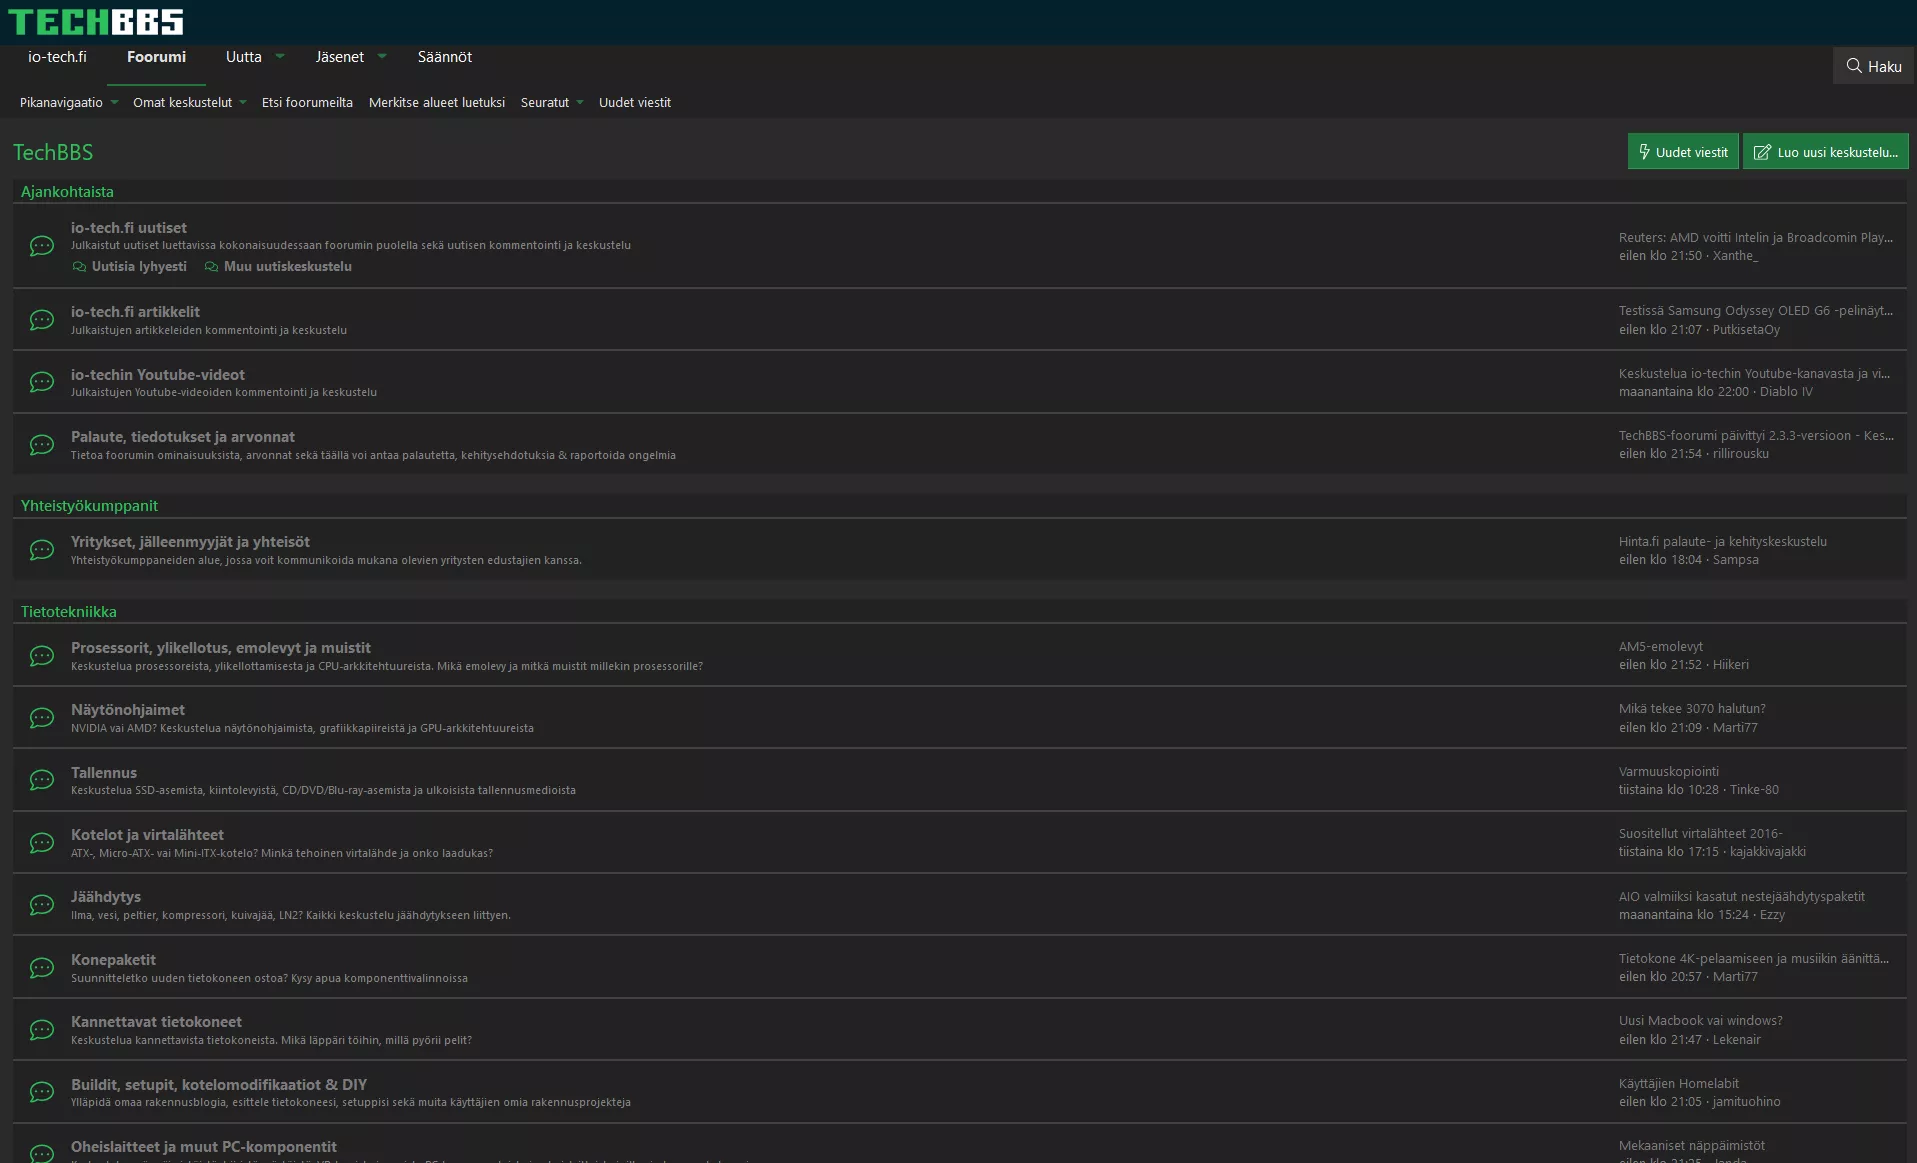This screenshot has height=1163, width=1917.
Task: Click the lightning icon on Uudet viestit button
Action: tap(1644, 152)
